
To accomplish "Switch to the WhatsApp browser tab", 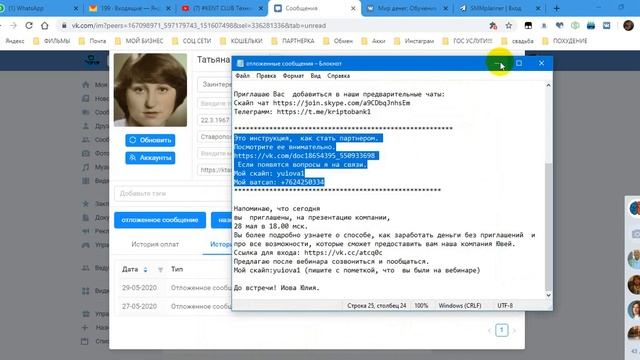I will pos(38,8).
